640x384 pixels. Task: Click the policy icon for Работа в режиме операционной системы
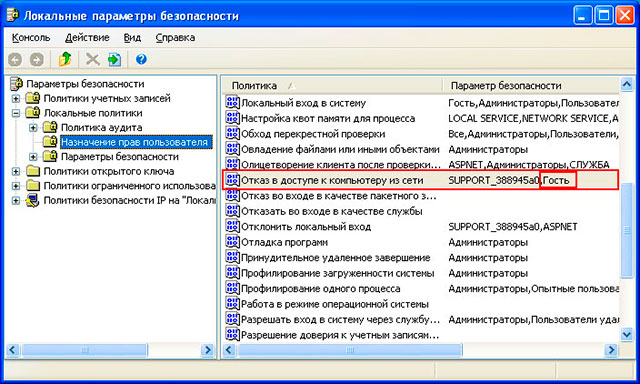(x=232, y=304)
